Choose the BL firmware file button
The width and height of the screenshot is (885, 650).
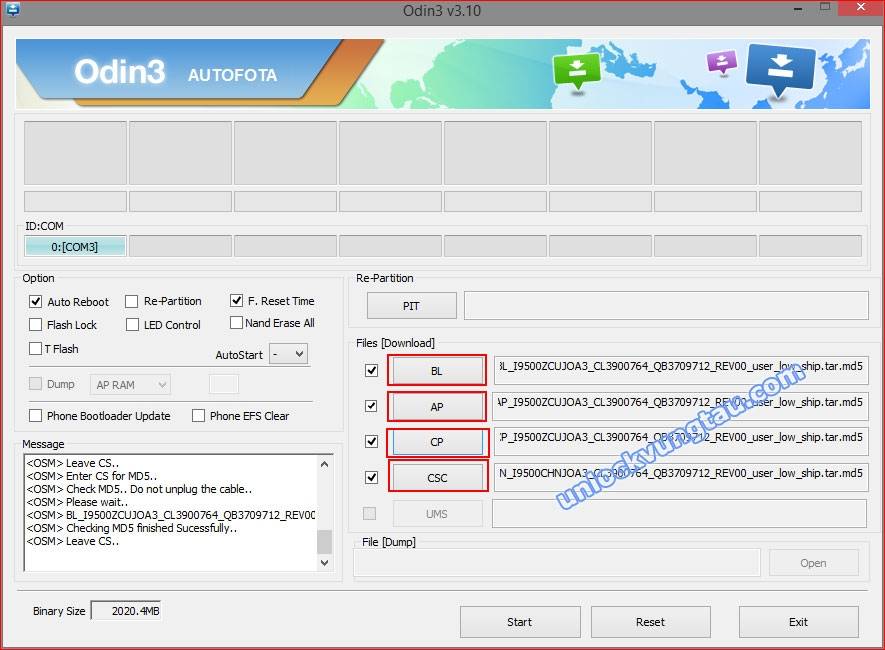[x=437, y=371]
